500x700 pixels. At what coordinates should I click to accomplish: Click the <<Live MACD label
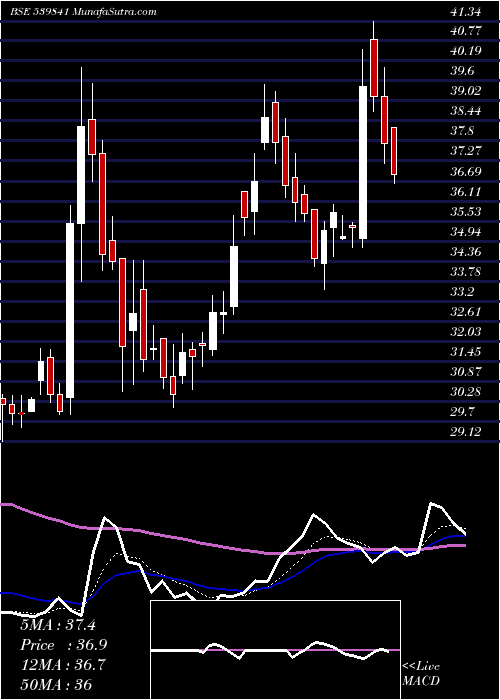tap(421, 674)
